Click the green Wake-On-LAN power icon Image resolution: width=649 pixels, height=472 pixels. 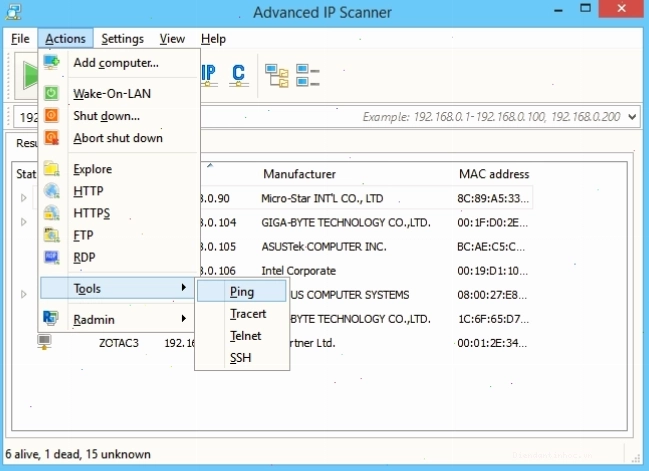coord(51,93)
